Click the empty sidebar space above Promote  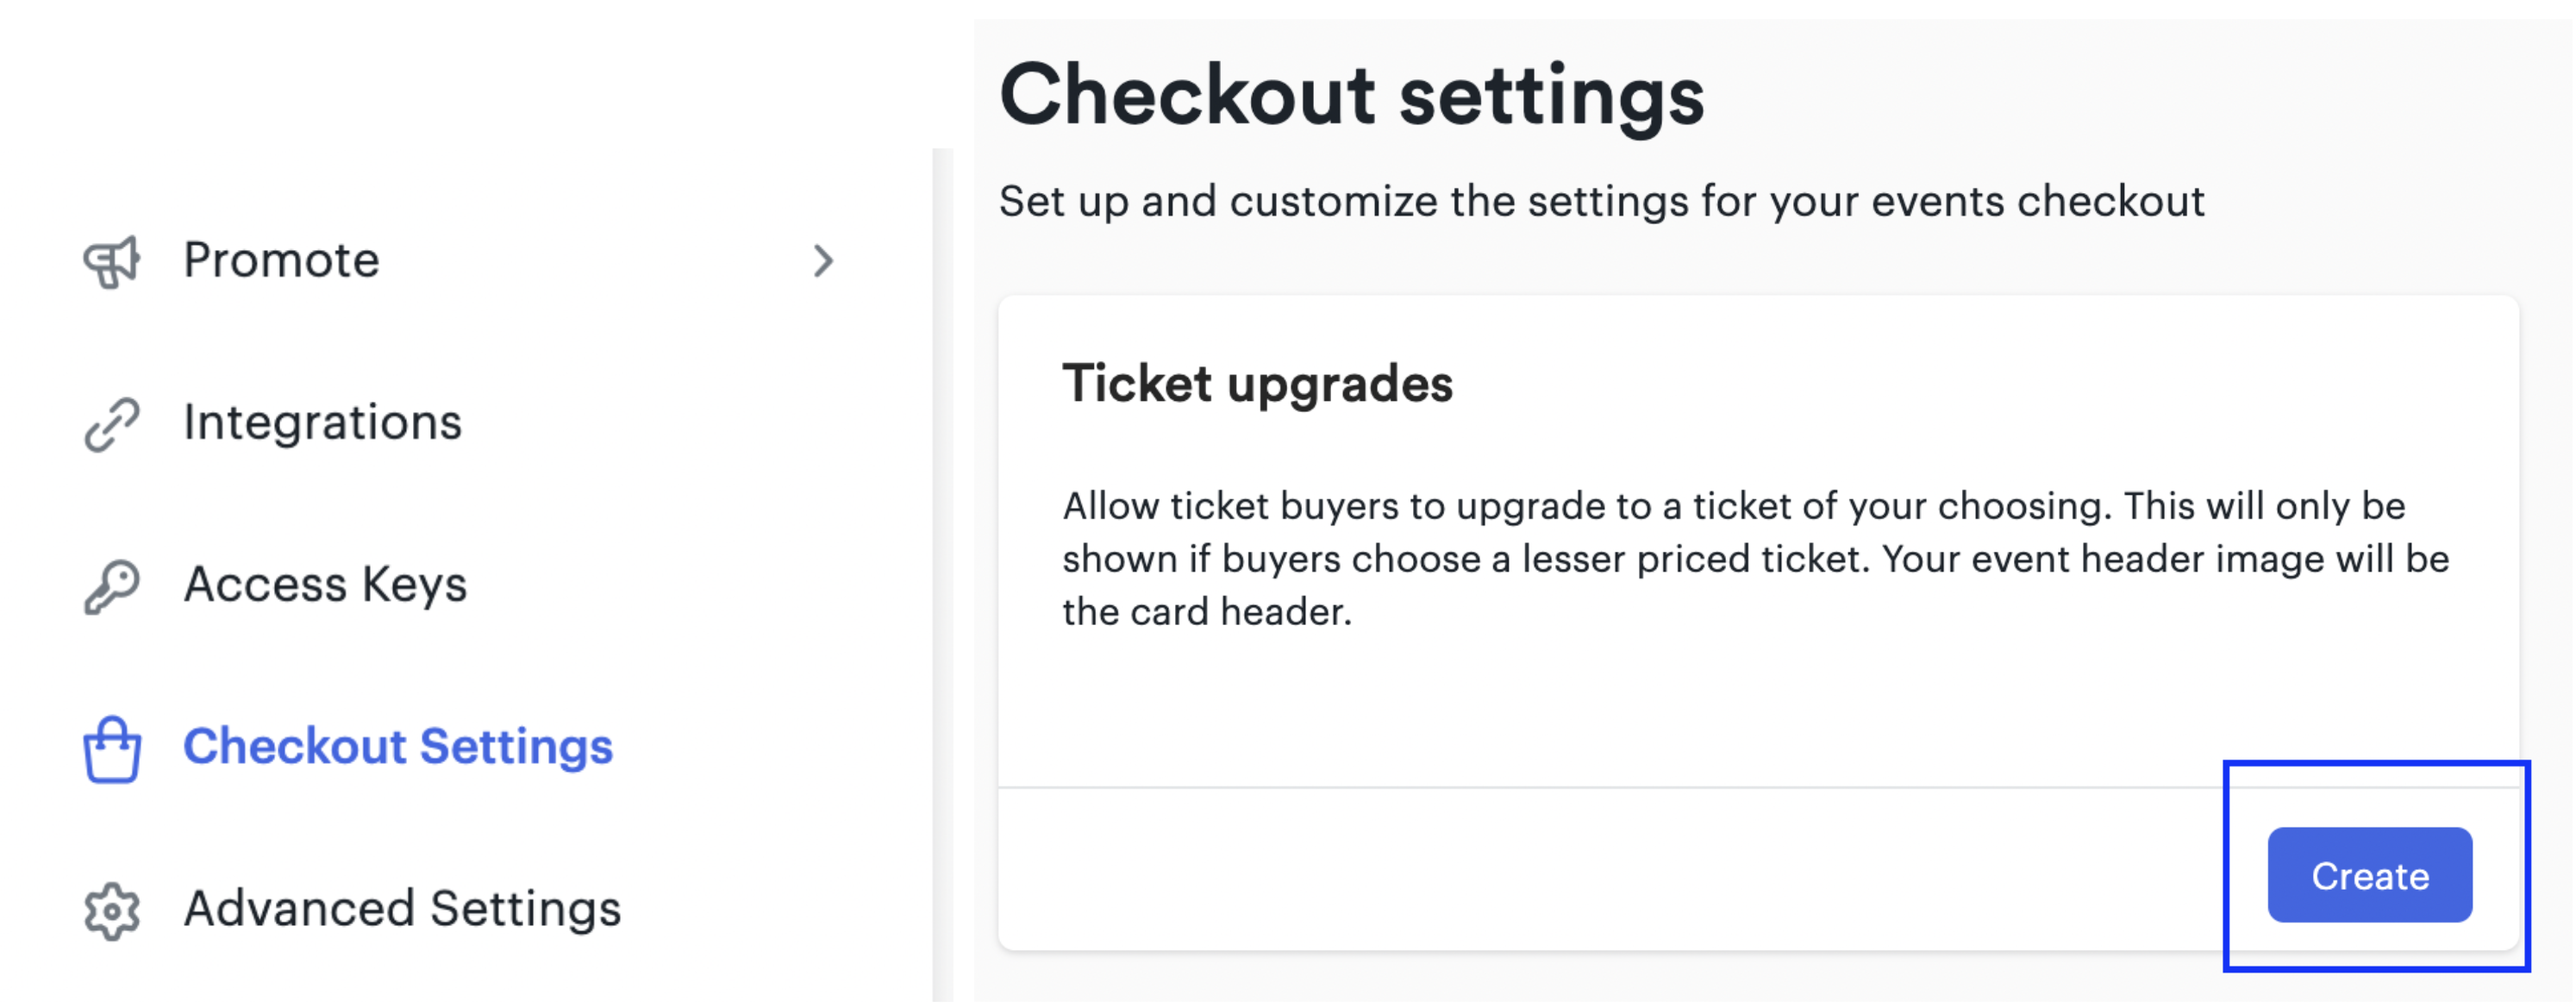point(460,100)
